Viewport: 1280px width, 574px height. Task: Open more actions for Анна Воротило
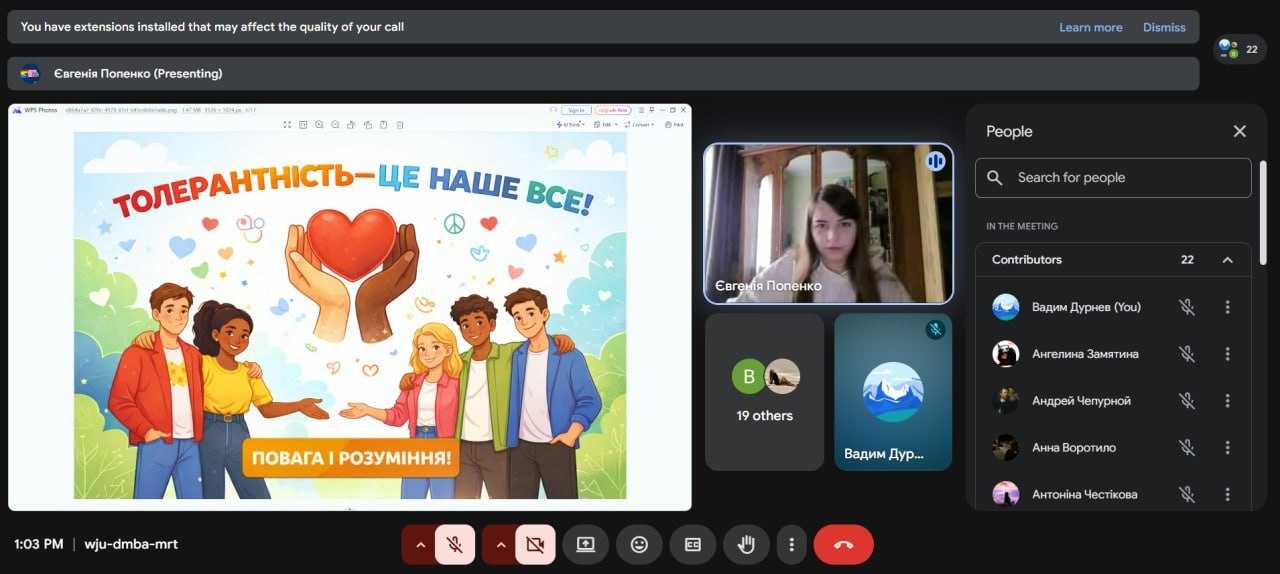1227,448
